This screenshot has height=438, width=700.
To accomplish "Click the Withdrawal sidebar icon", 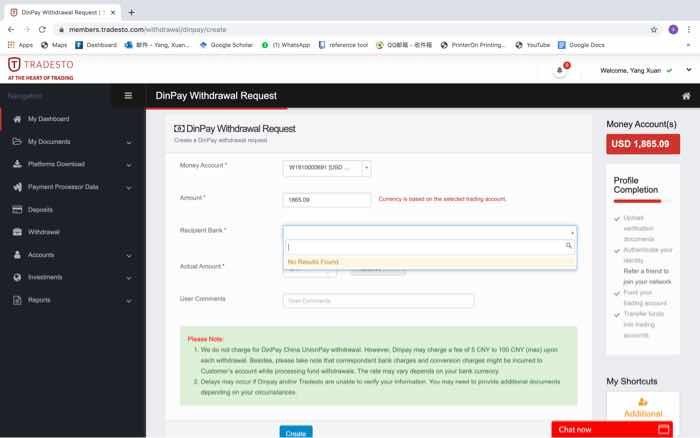I will (17, 232).
